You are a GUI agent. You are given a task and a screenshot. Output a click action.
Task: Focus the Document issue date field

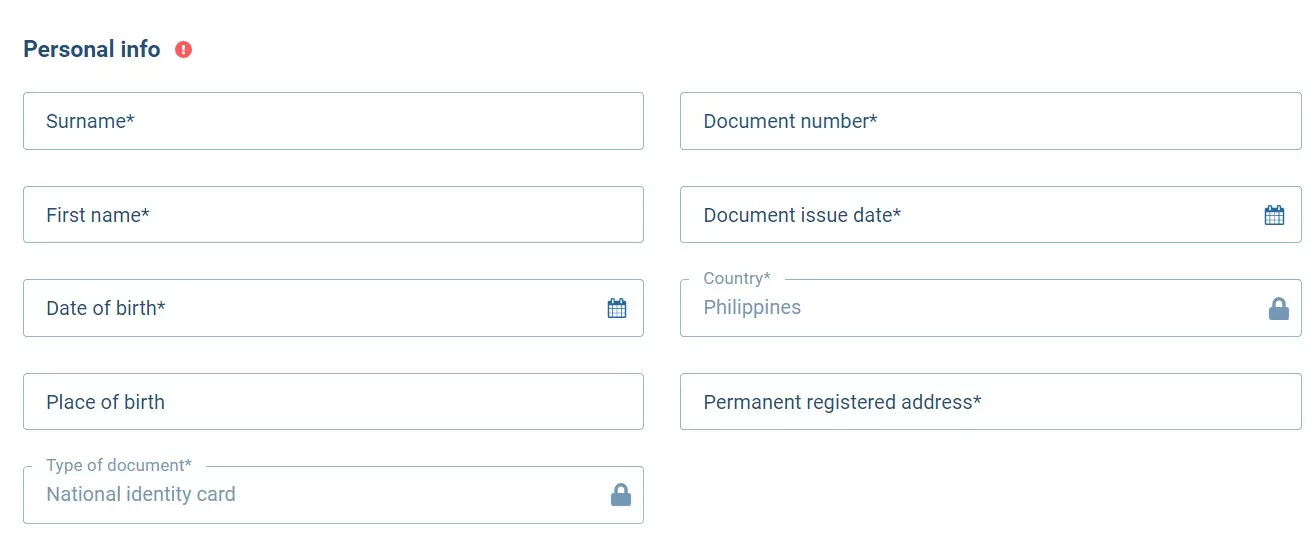click(991, 214)
